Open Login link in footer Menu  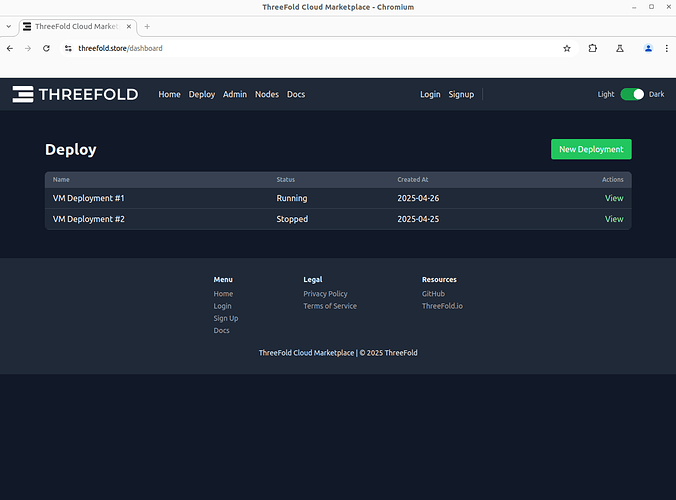222,306
